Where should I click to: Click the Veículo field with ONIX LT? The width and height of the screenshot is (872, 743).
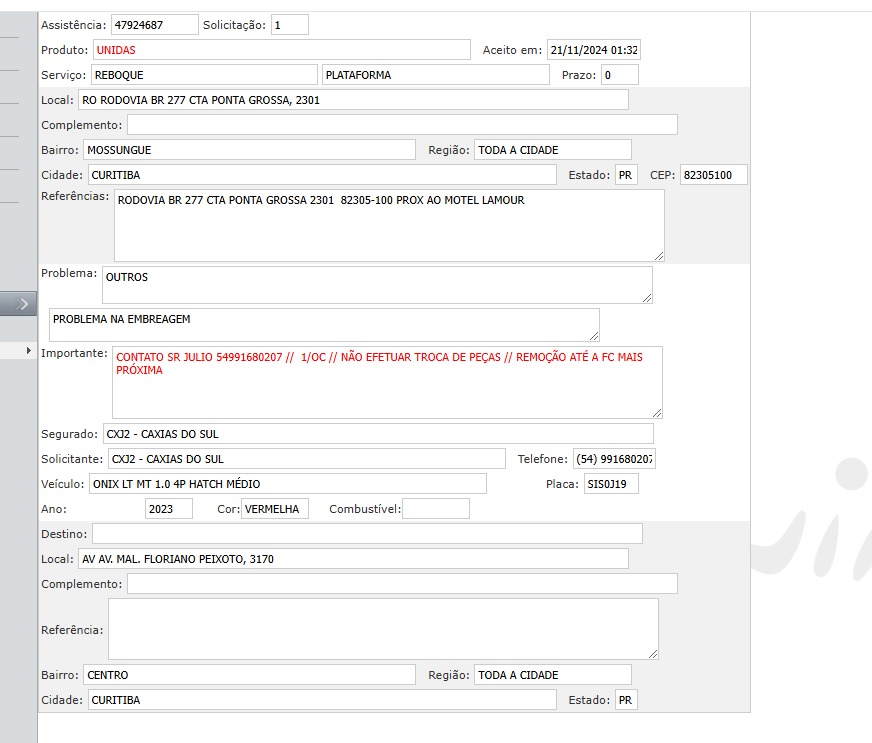coord(287,484)
